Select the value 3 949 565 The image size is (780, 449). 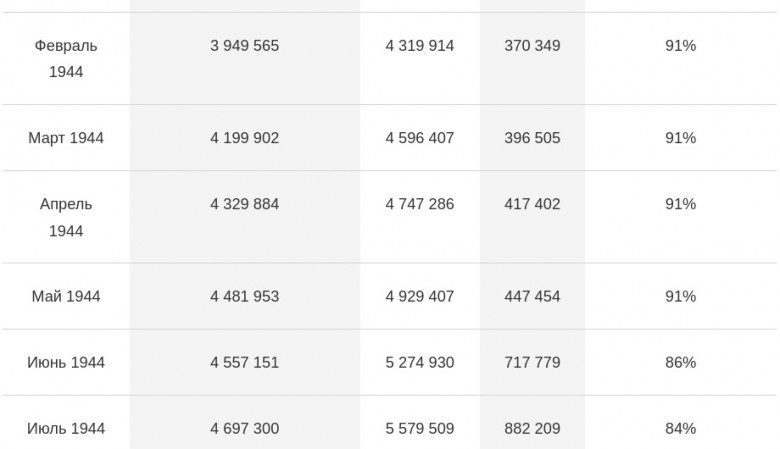tap(244, 46)
